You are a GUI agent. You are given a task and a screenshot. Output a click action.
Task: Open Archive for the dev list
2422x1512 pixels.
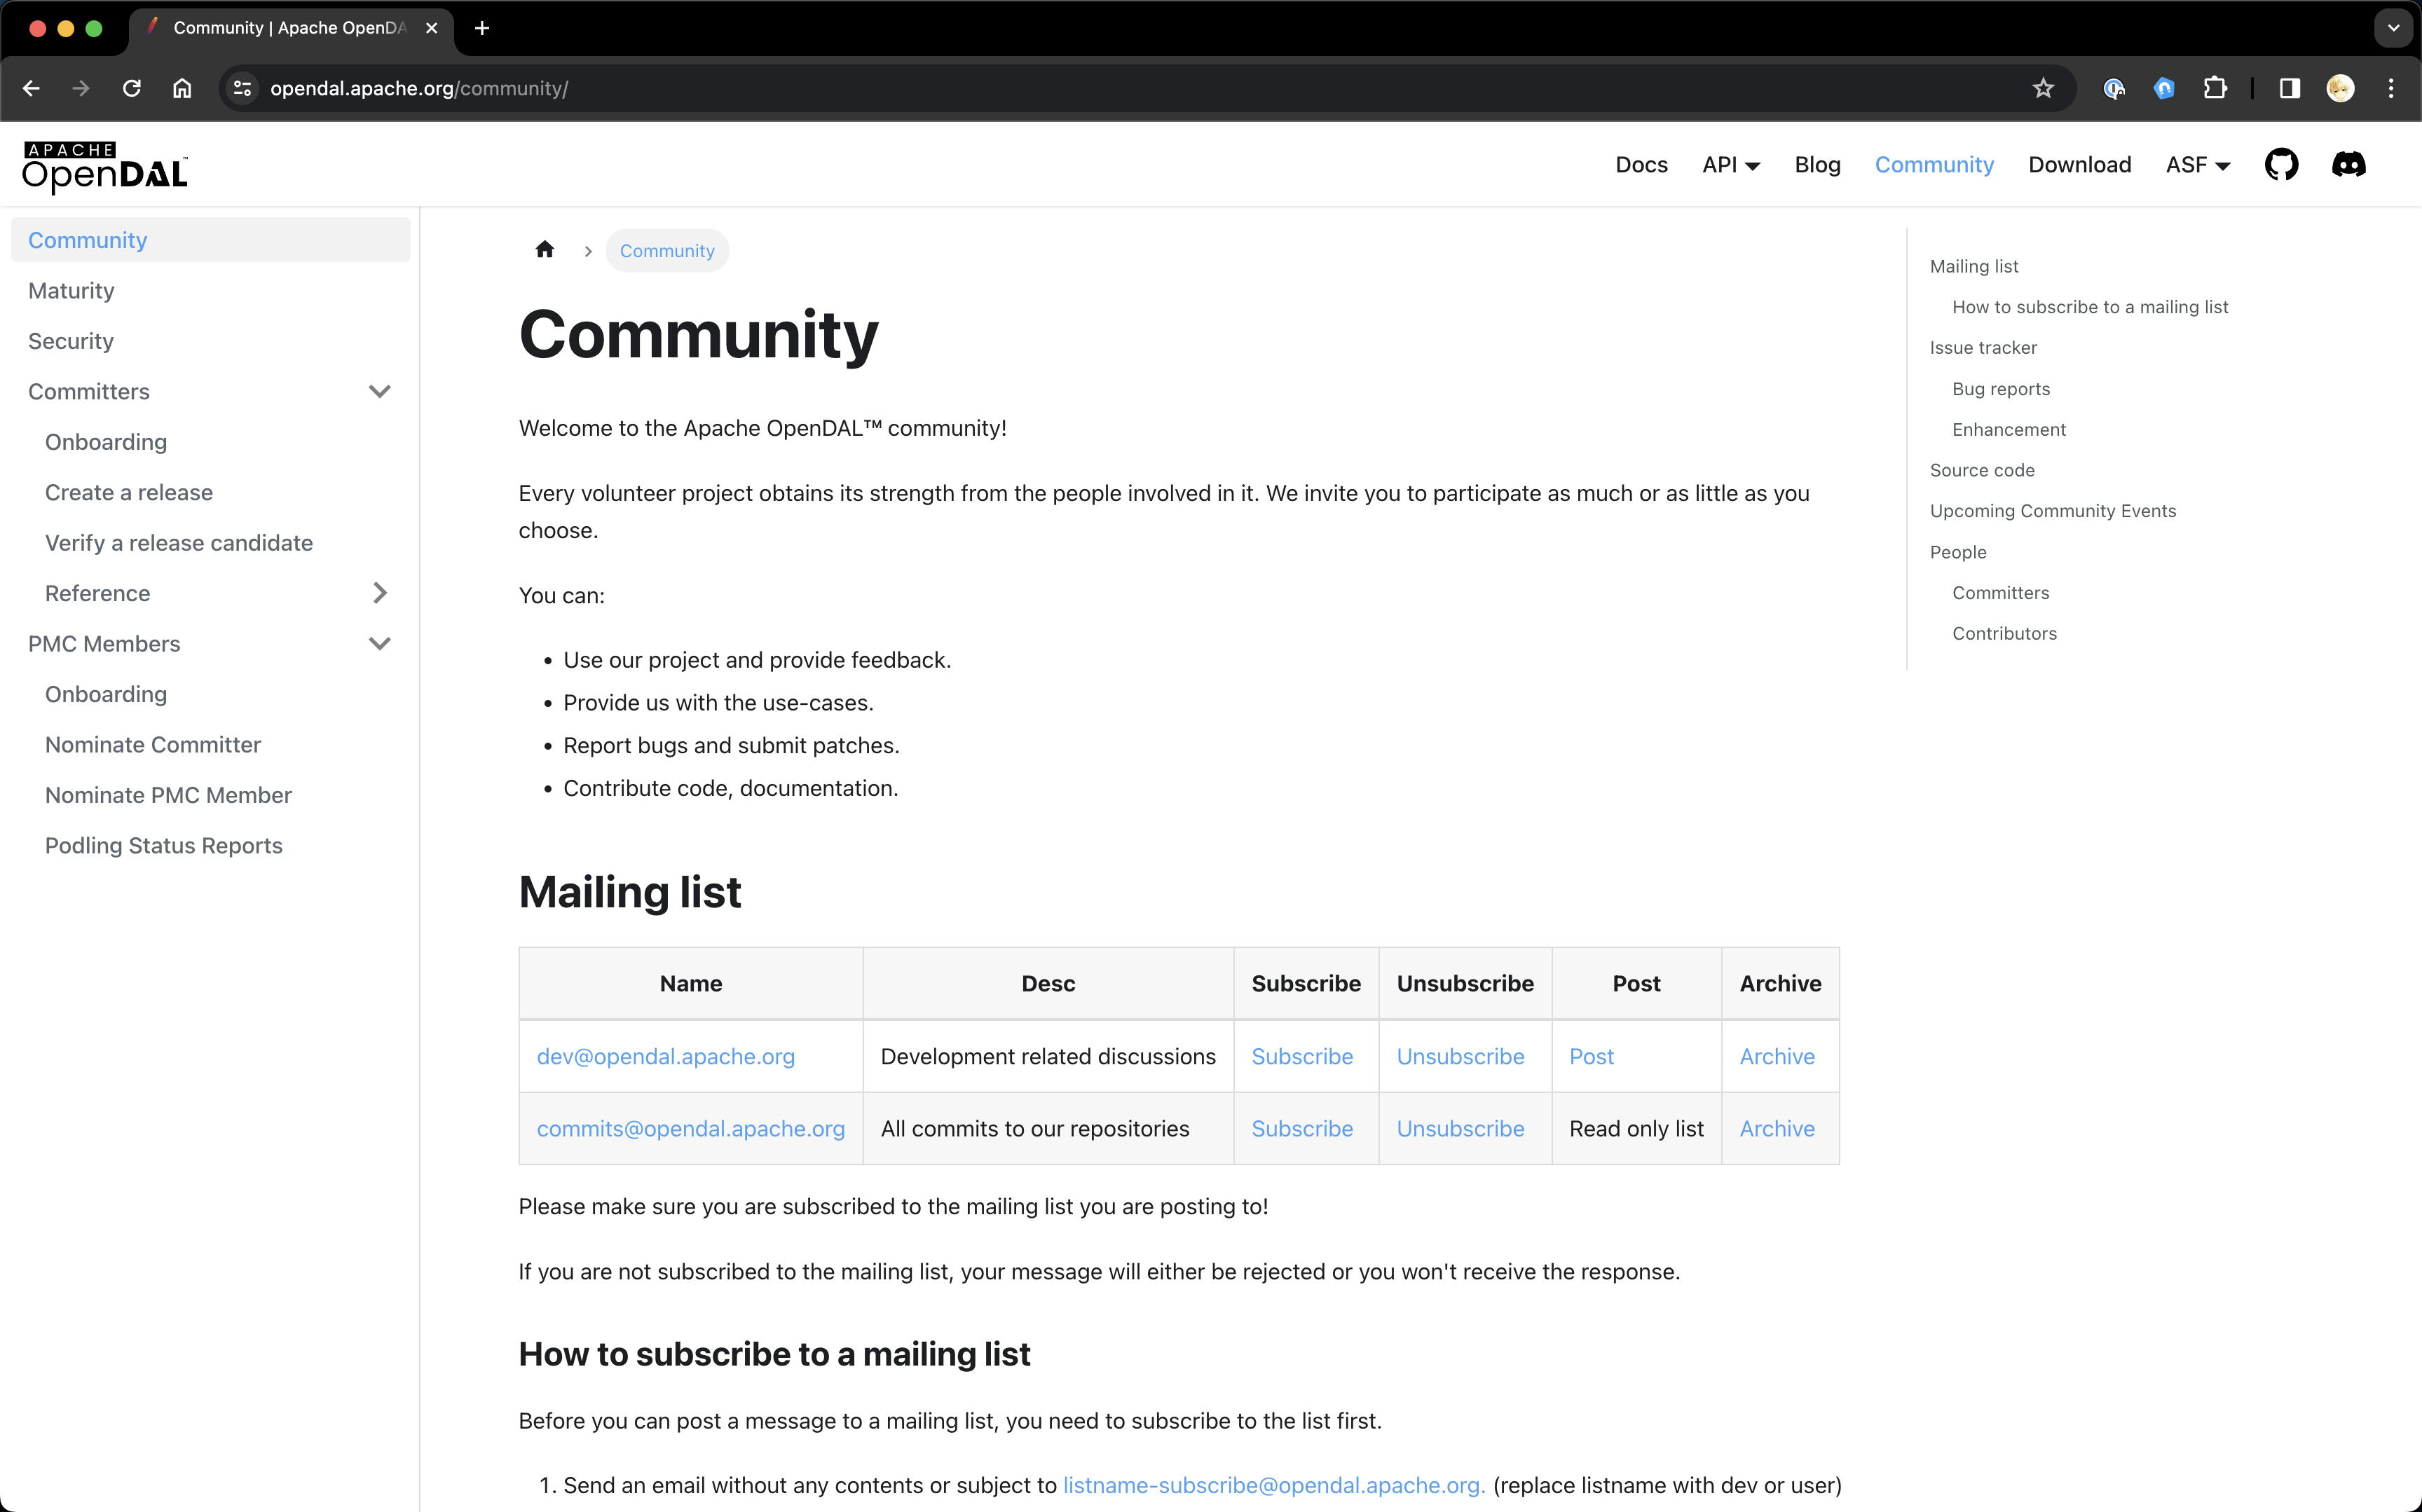pyautogui.click(x=1777, y=1057)
